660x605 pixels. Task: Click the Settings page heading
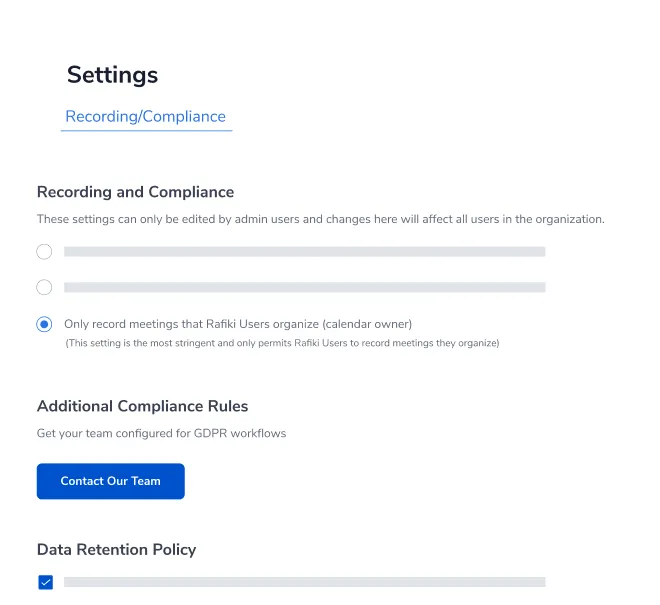tap(112, 75)
